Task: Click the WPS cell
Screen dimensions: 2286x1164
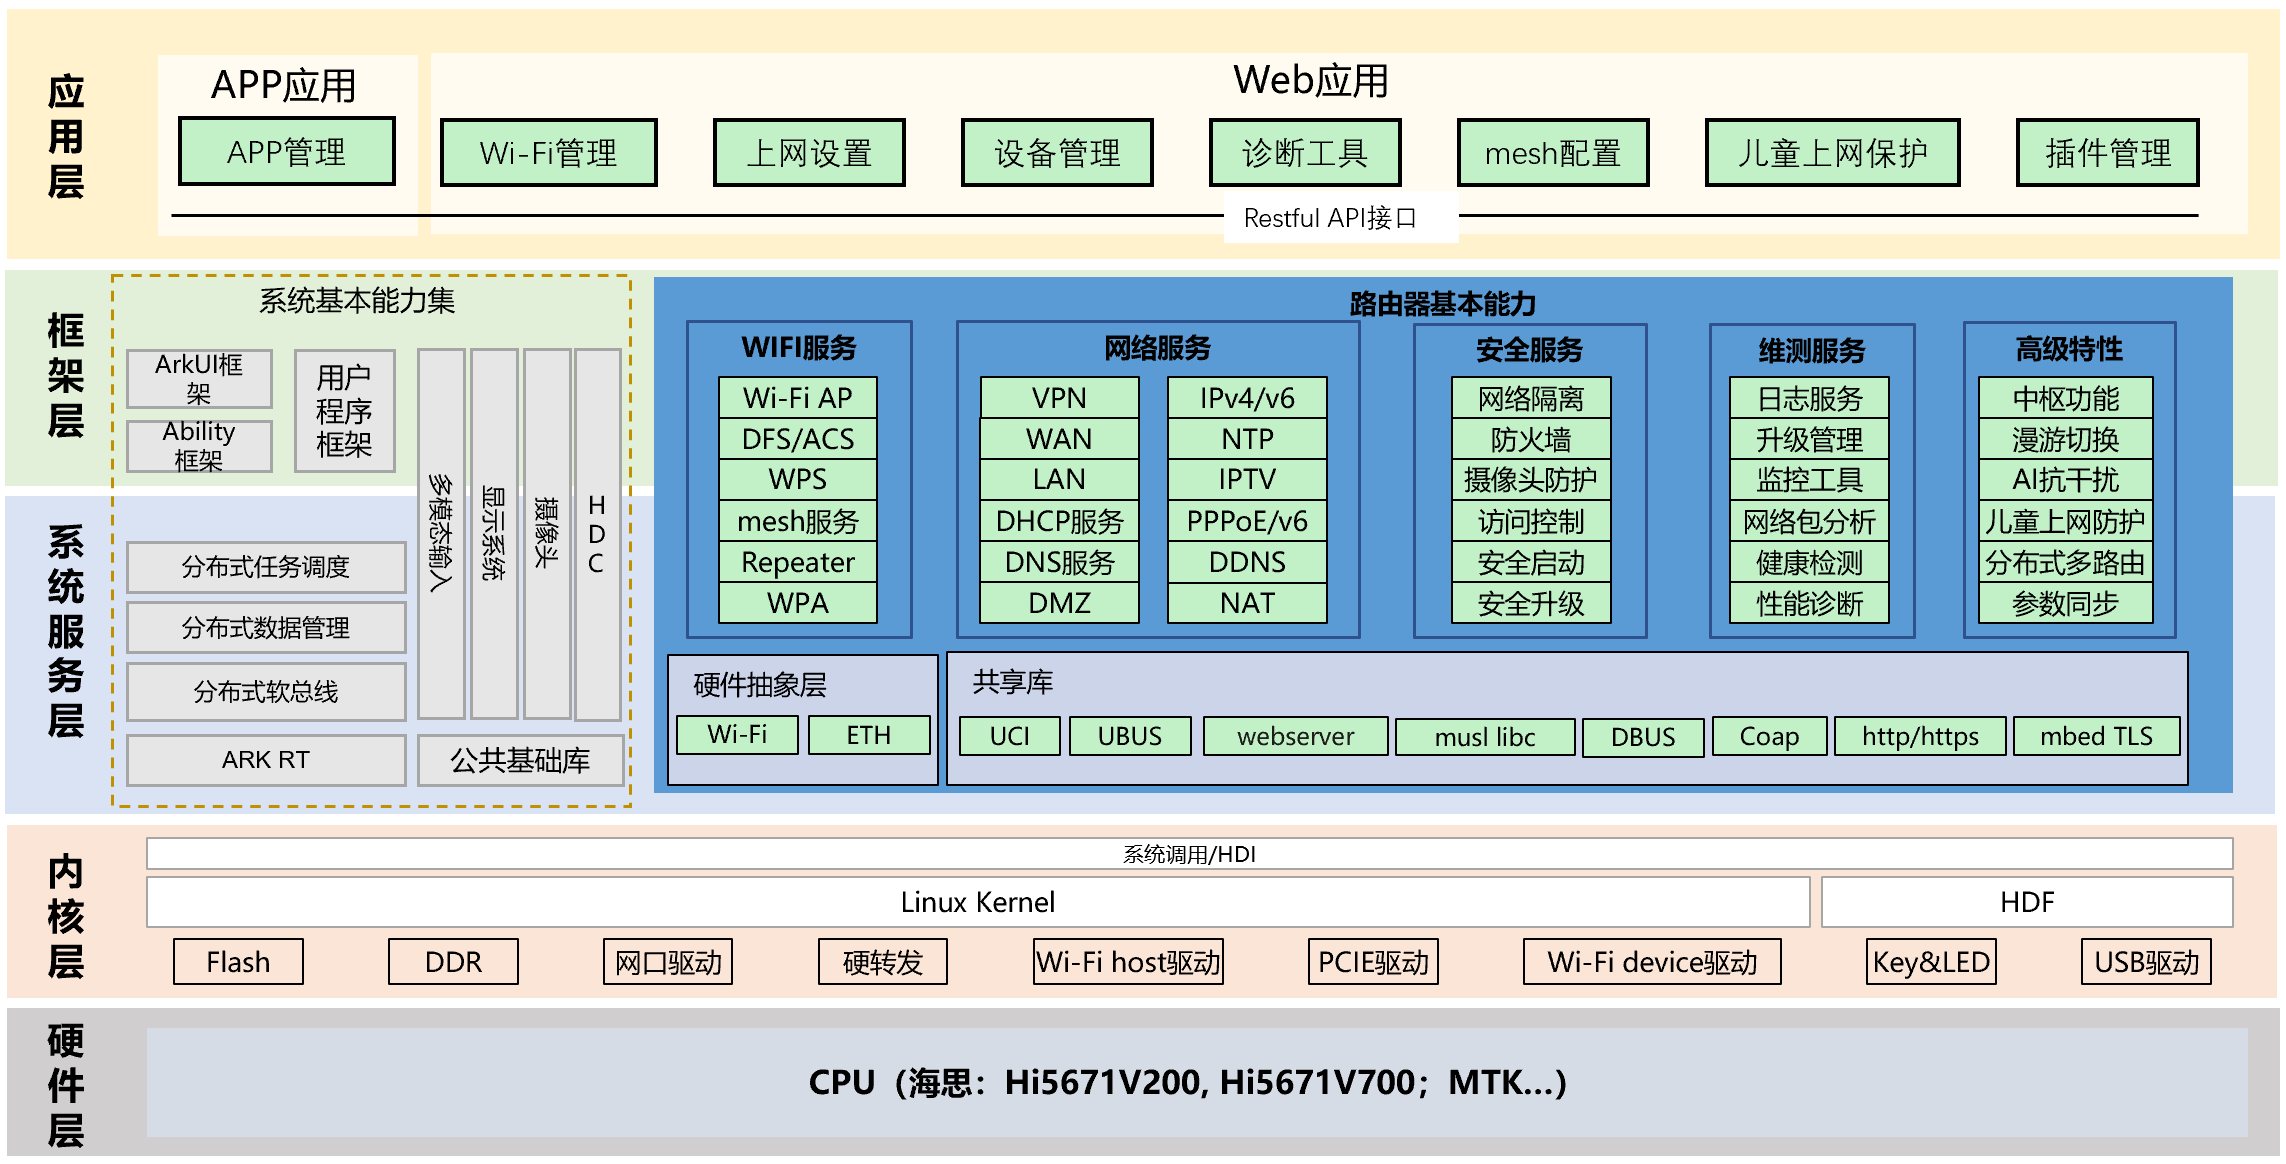Action: 798,480
